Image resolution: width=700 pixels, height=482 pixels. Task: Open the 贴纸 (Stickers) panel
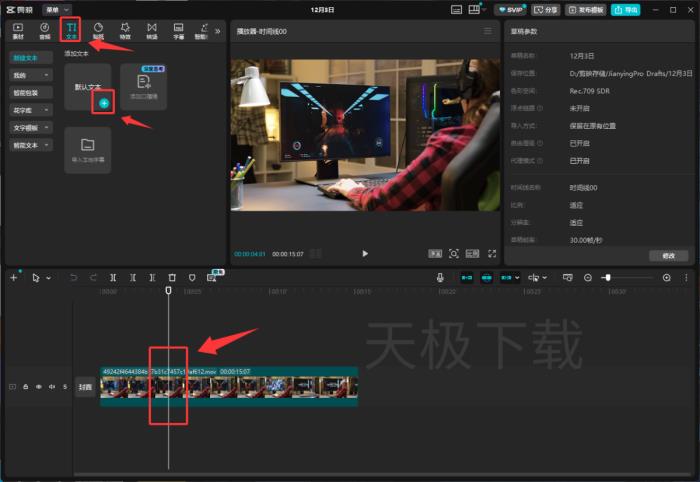(x=98, y=30)
